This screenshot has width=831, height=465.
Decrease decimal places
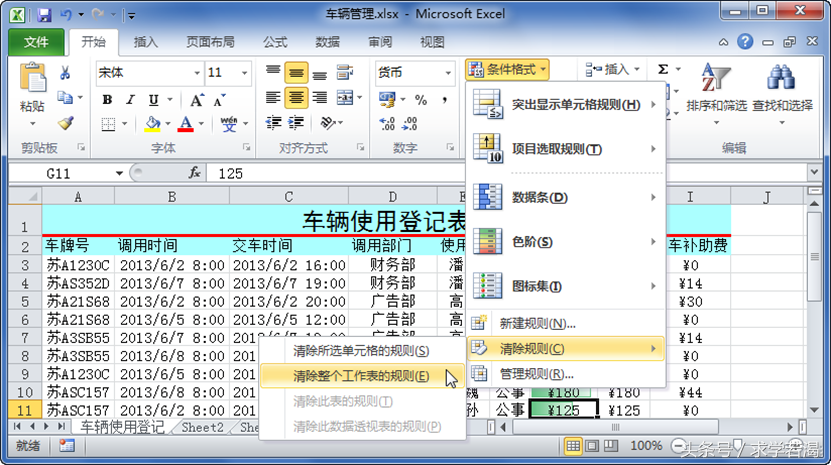(x=410, y=124)
